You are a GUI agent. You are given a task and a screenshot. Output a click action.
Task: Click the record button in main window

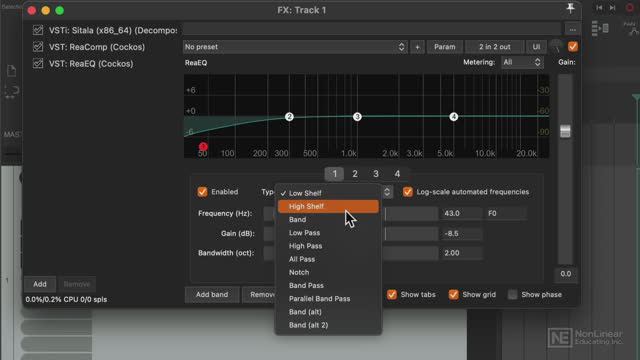(x=630, y=8)
